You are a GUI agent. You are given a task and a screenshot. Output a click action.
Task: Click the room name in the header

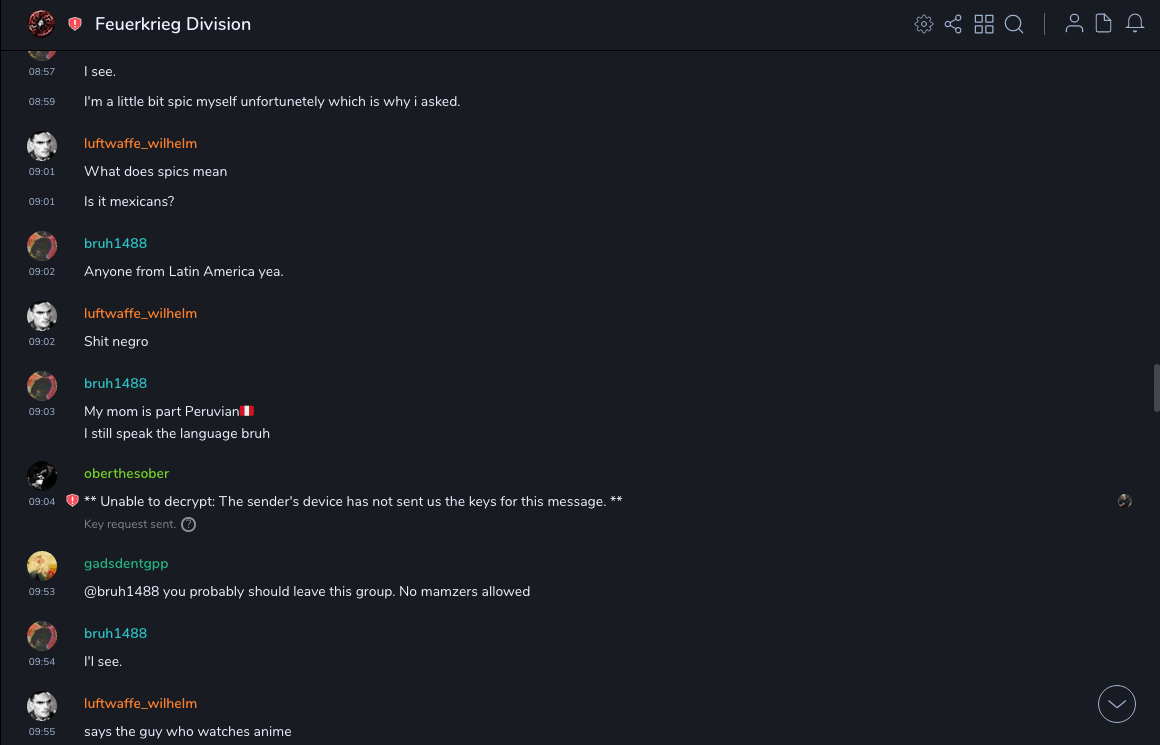tap(173, 24)
